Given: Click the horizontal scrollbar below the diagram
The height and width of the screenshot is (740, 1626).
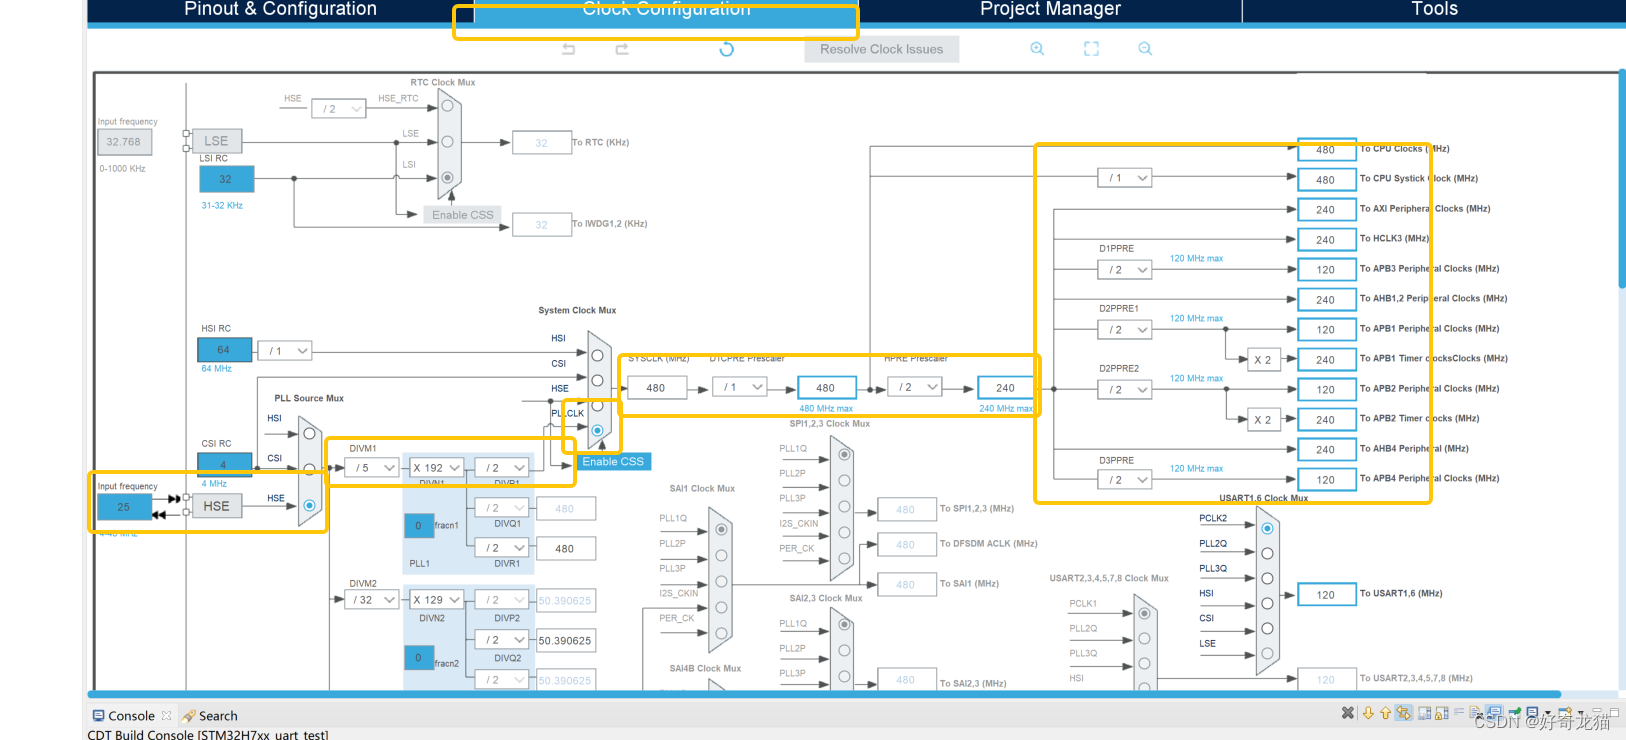Looking at the screenshot, I should pos(824,694).
